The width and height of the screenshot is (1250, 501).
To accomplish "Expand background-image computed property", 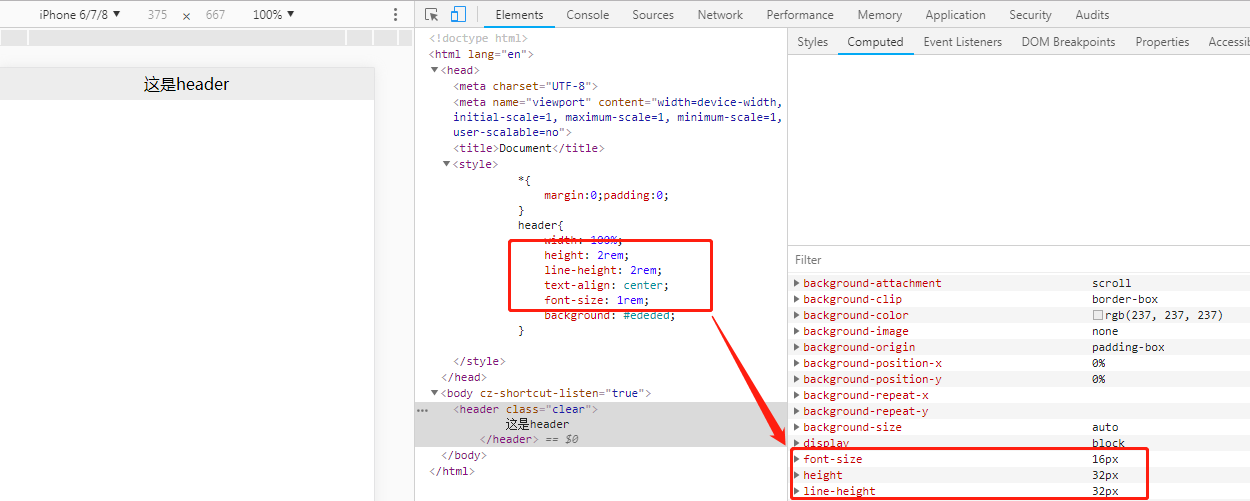I will point(797,331).
